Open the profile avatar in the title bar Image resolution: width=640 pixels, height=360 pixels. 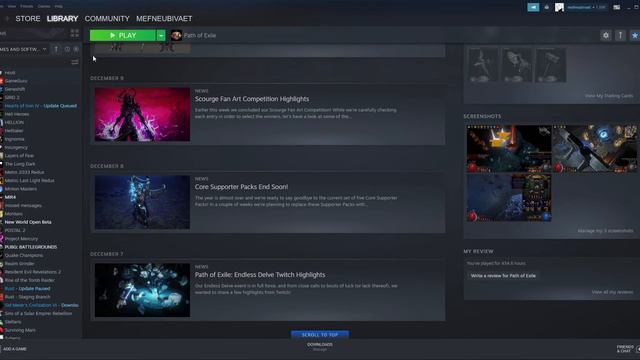[x=559, y=7]
